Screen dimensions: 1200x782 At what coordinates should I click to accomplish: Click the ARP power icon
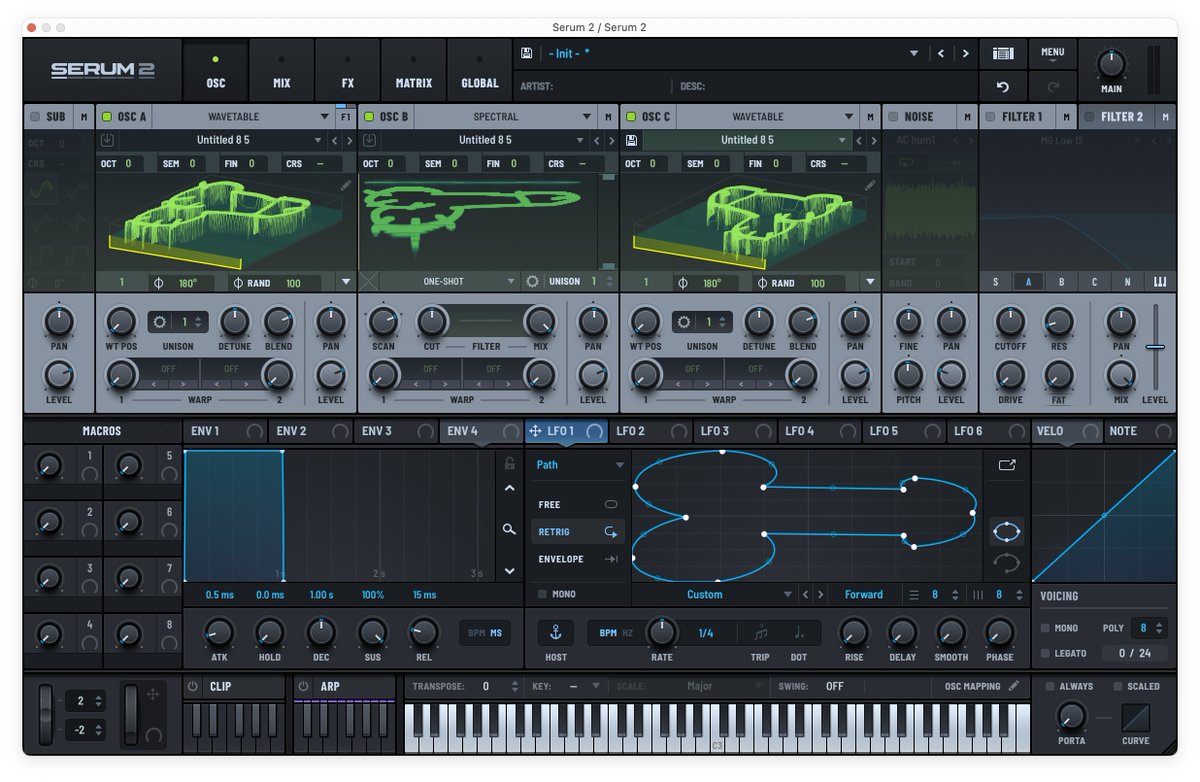303,687
